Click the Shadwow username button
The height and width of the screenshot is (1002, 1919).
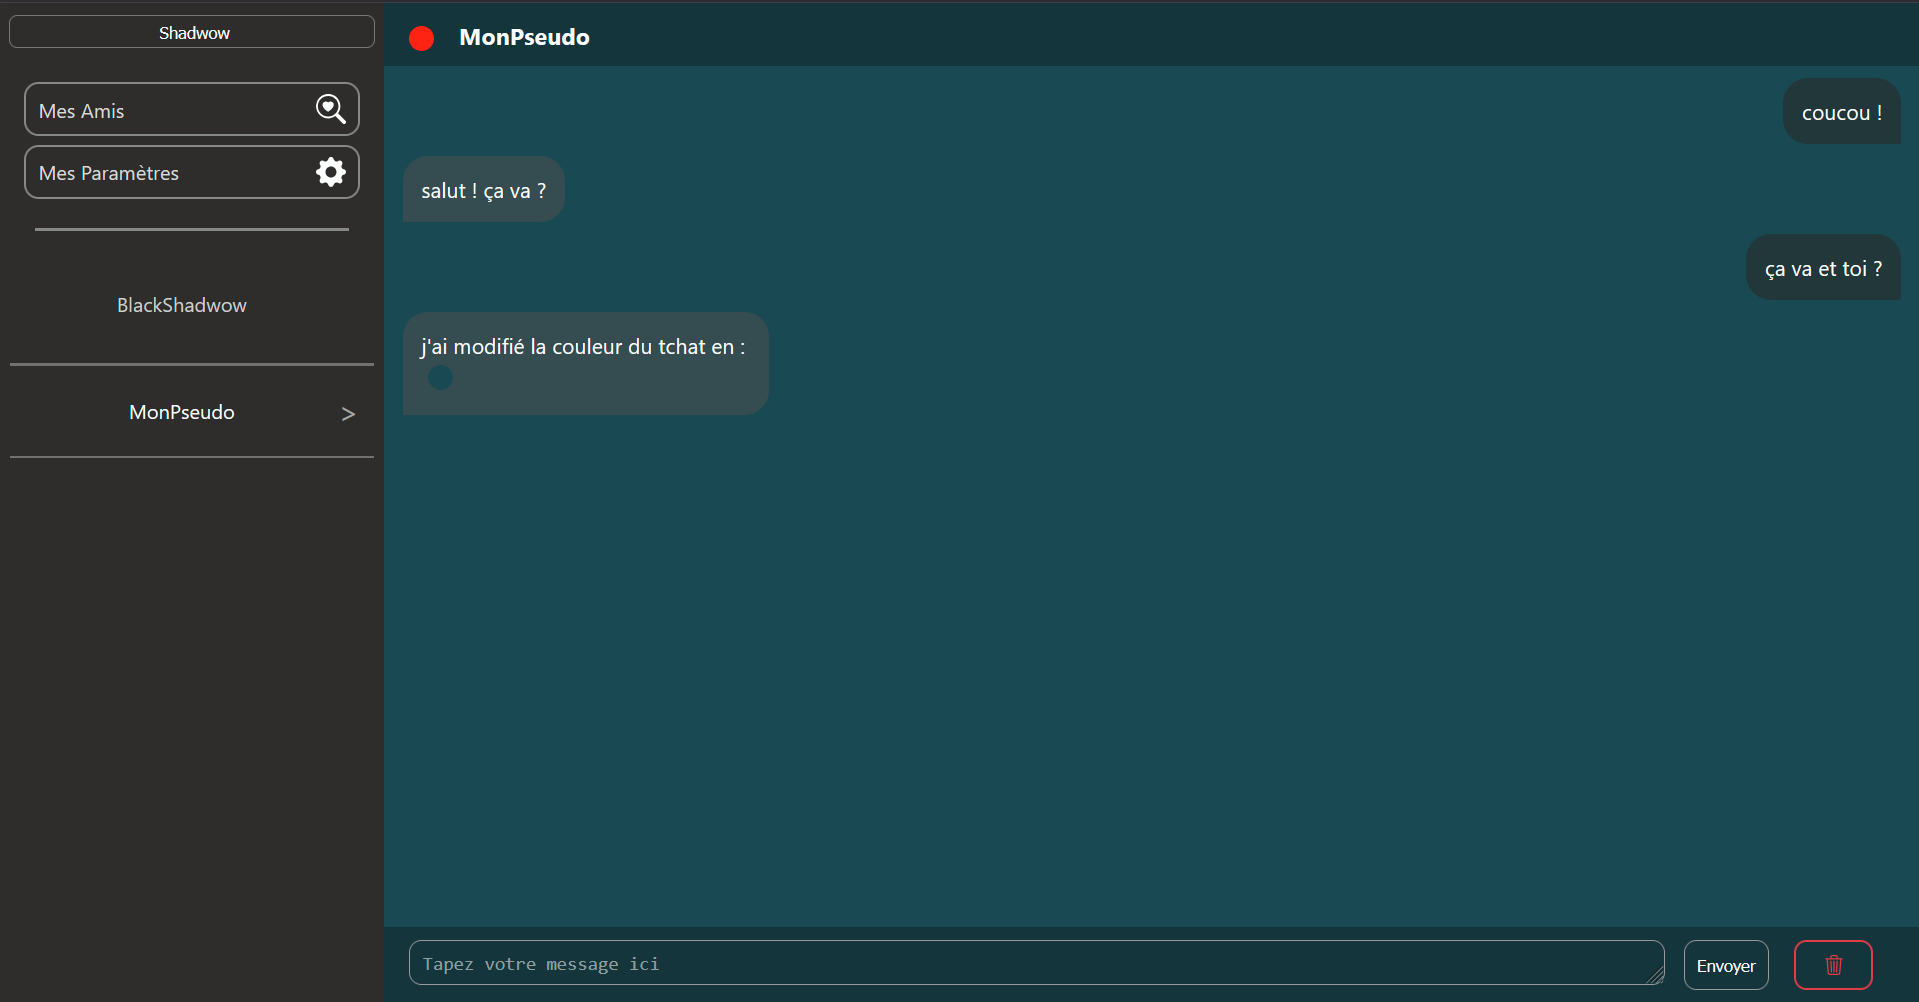192,32
